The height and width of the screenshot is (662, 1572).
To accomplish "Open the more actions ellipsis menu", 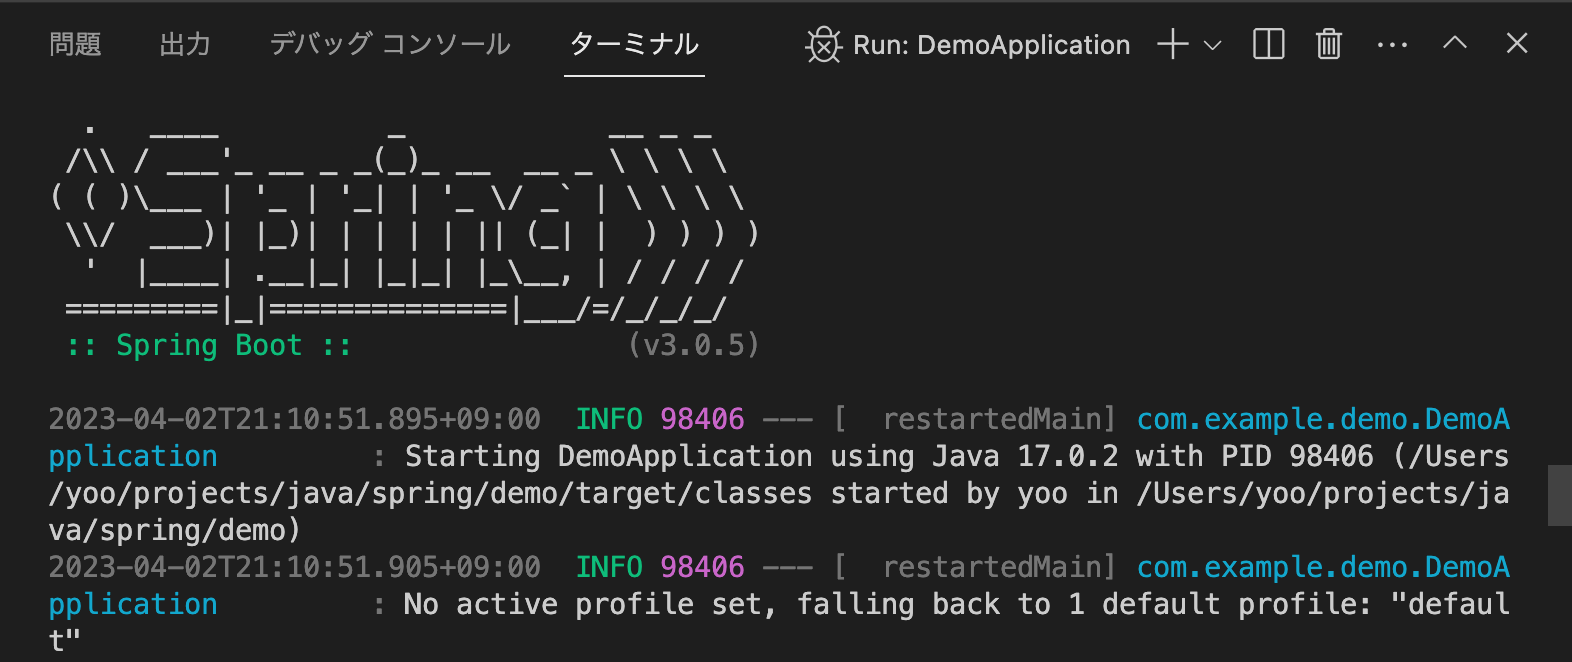I will coord(1392,45).
